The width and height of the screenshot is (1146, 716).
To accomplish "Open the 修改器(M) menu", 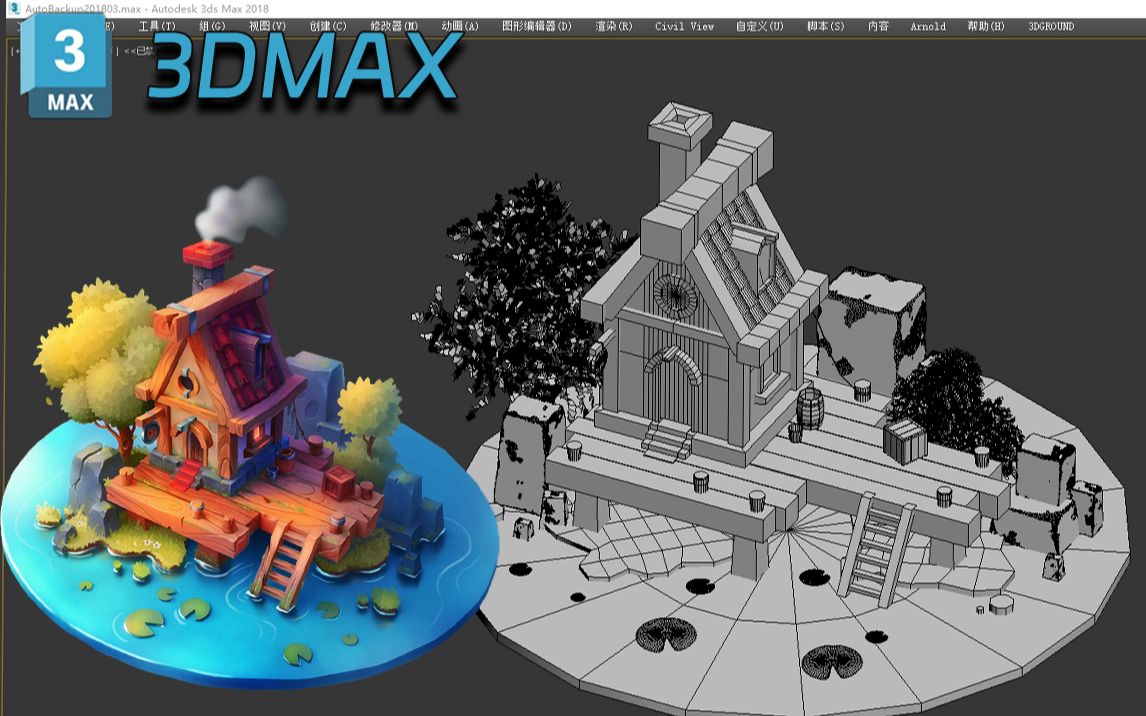I will coord(394,26).
